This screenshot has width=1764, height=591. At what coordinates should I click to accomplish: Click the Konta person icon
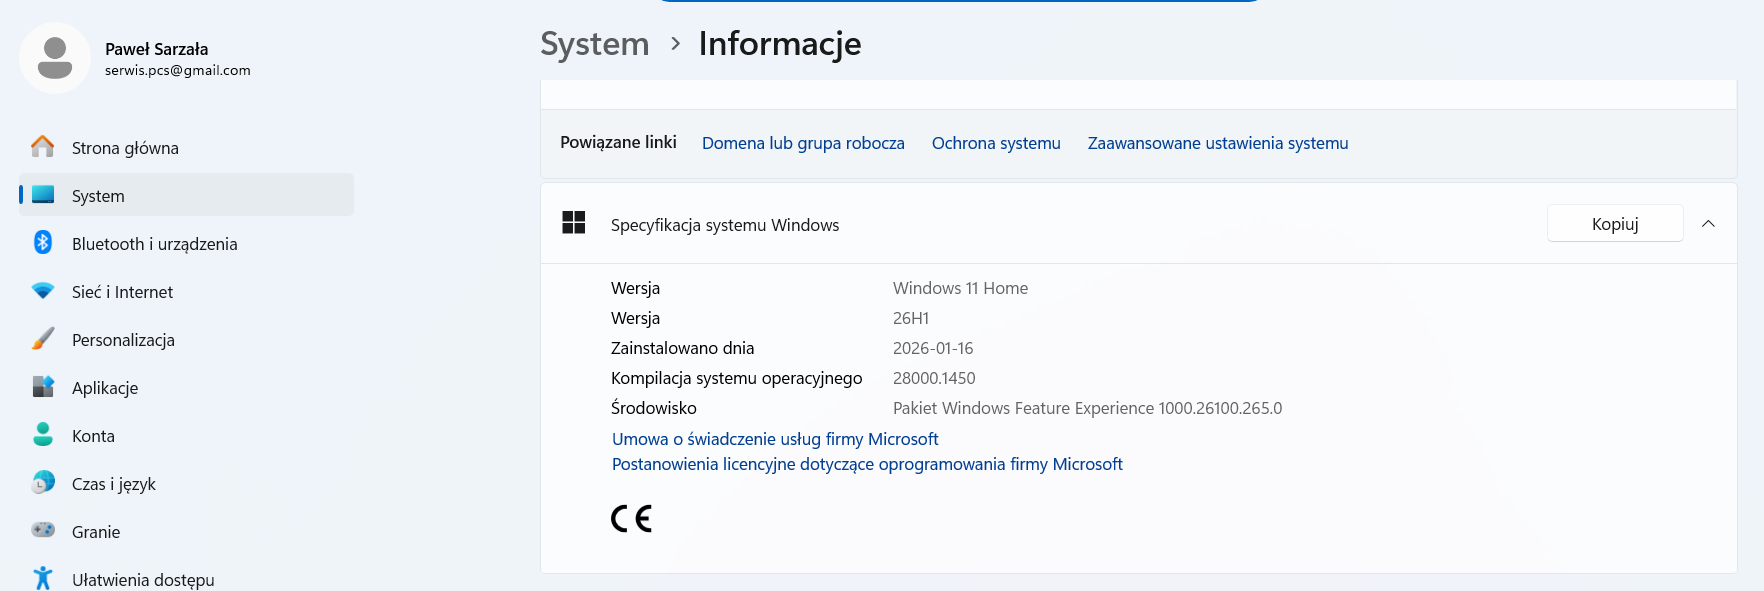point(43,435)
